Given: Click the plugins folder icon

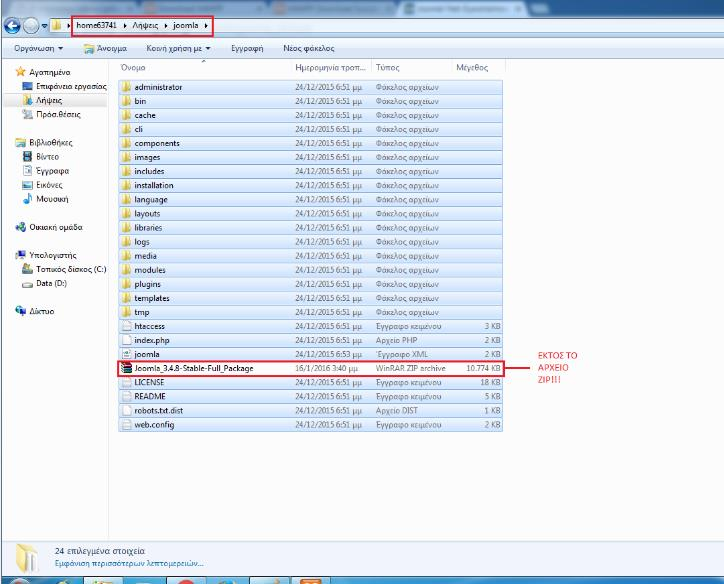Looking at the screenshot, I should (x=127, y=284).
